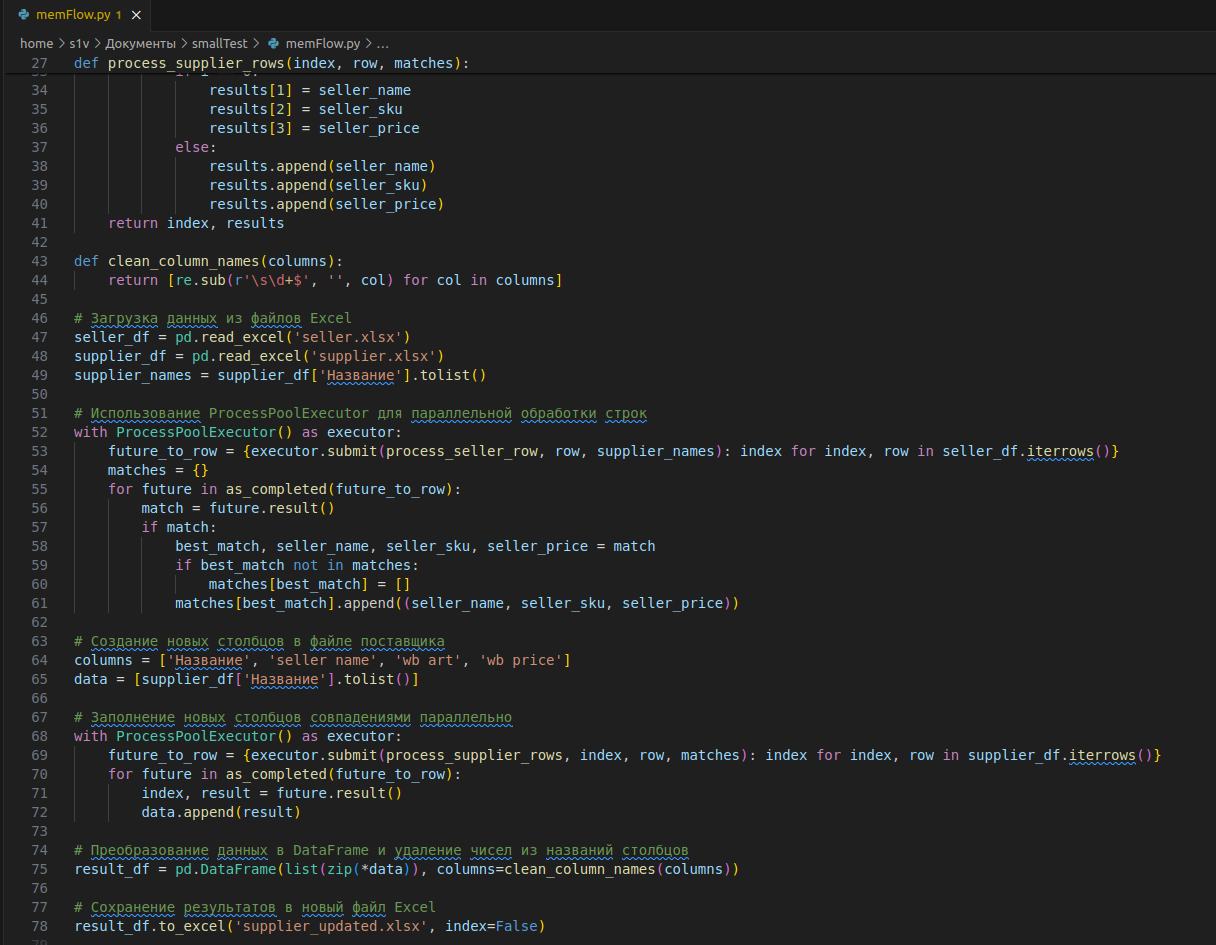Click comment 'Преобразование данных в DataFrame' line 74

[381, 850]
